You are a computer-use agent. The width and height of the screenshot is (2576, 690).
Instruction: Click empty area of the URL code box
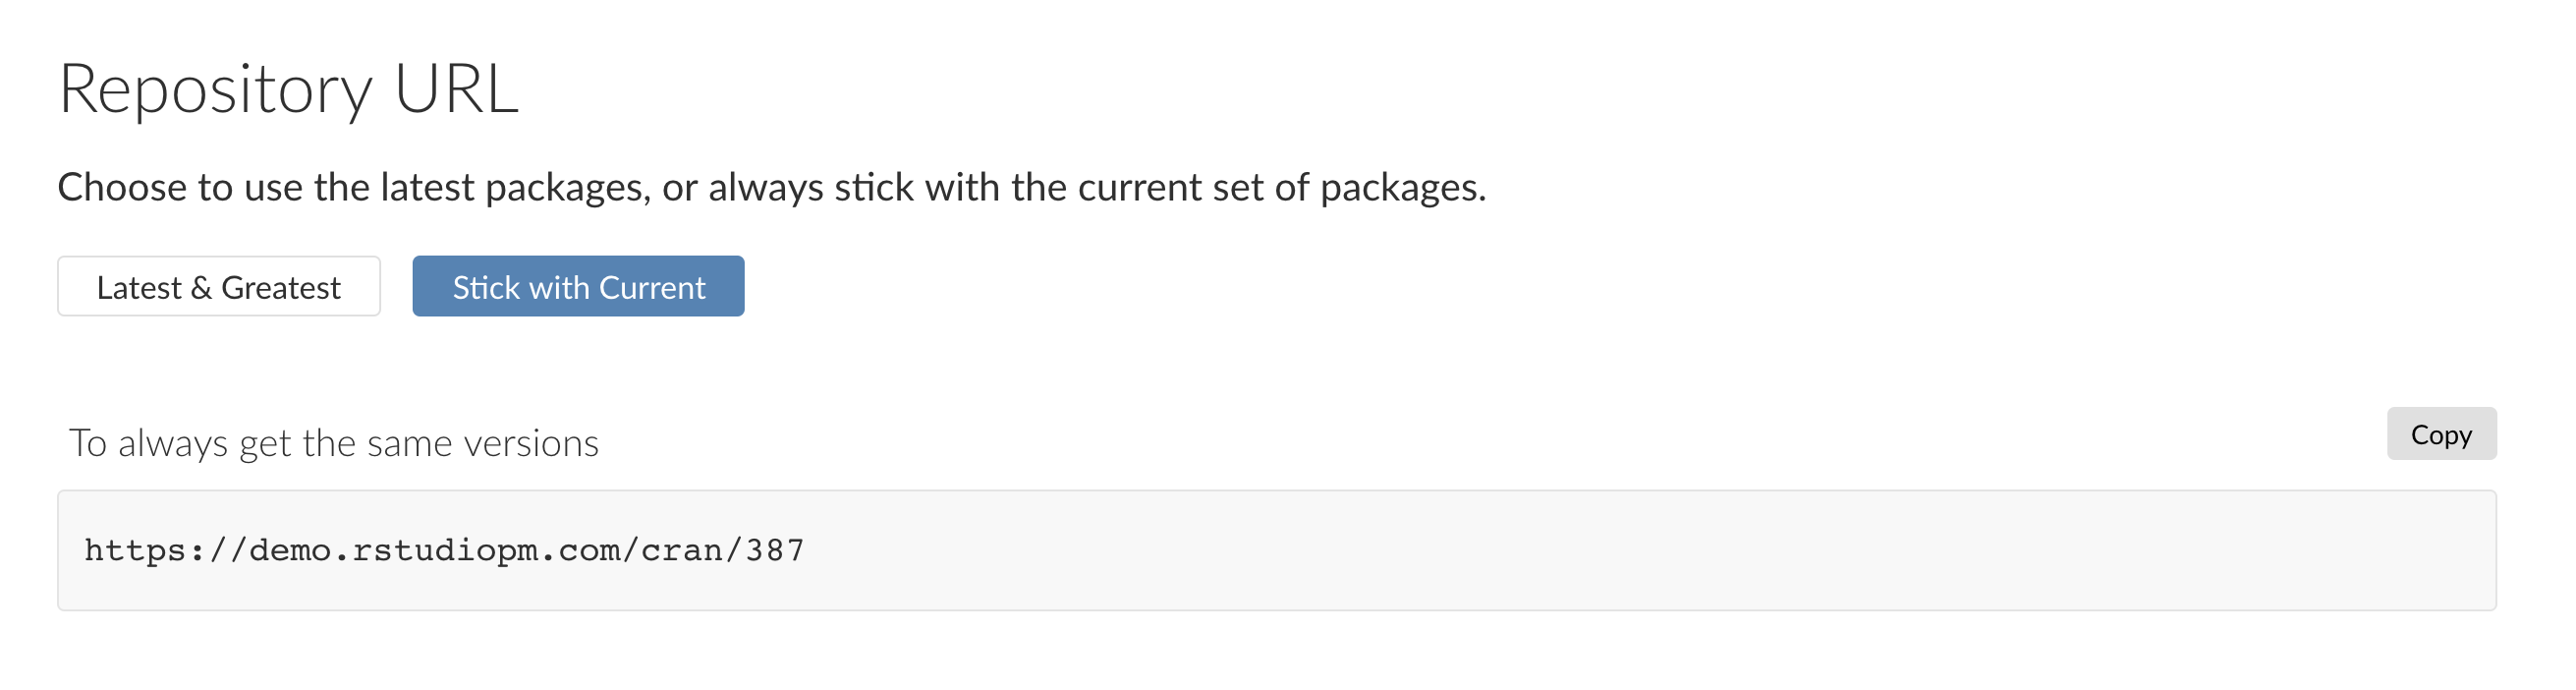[x=1600, y=550]
